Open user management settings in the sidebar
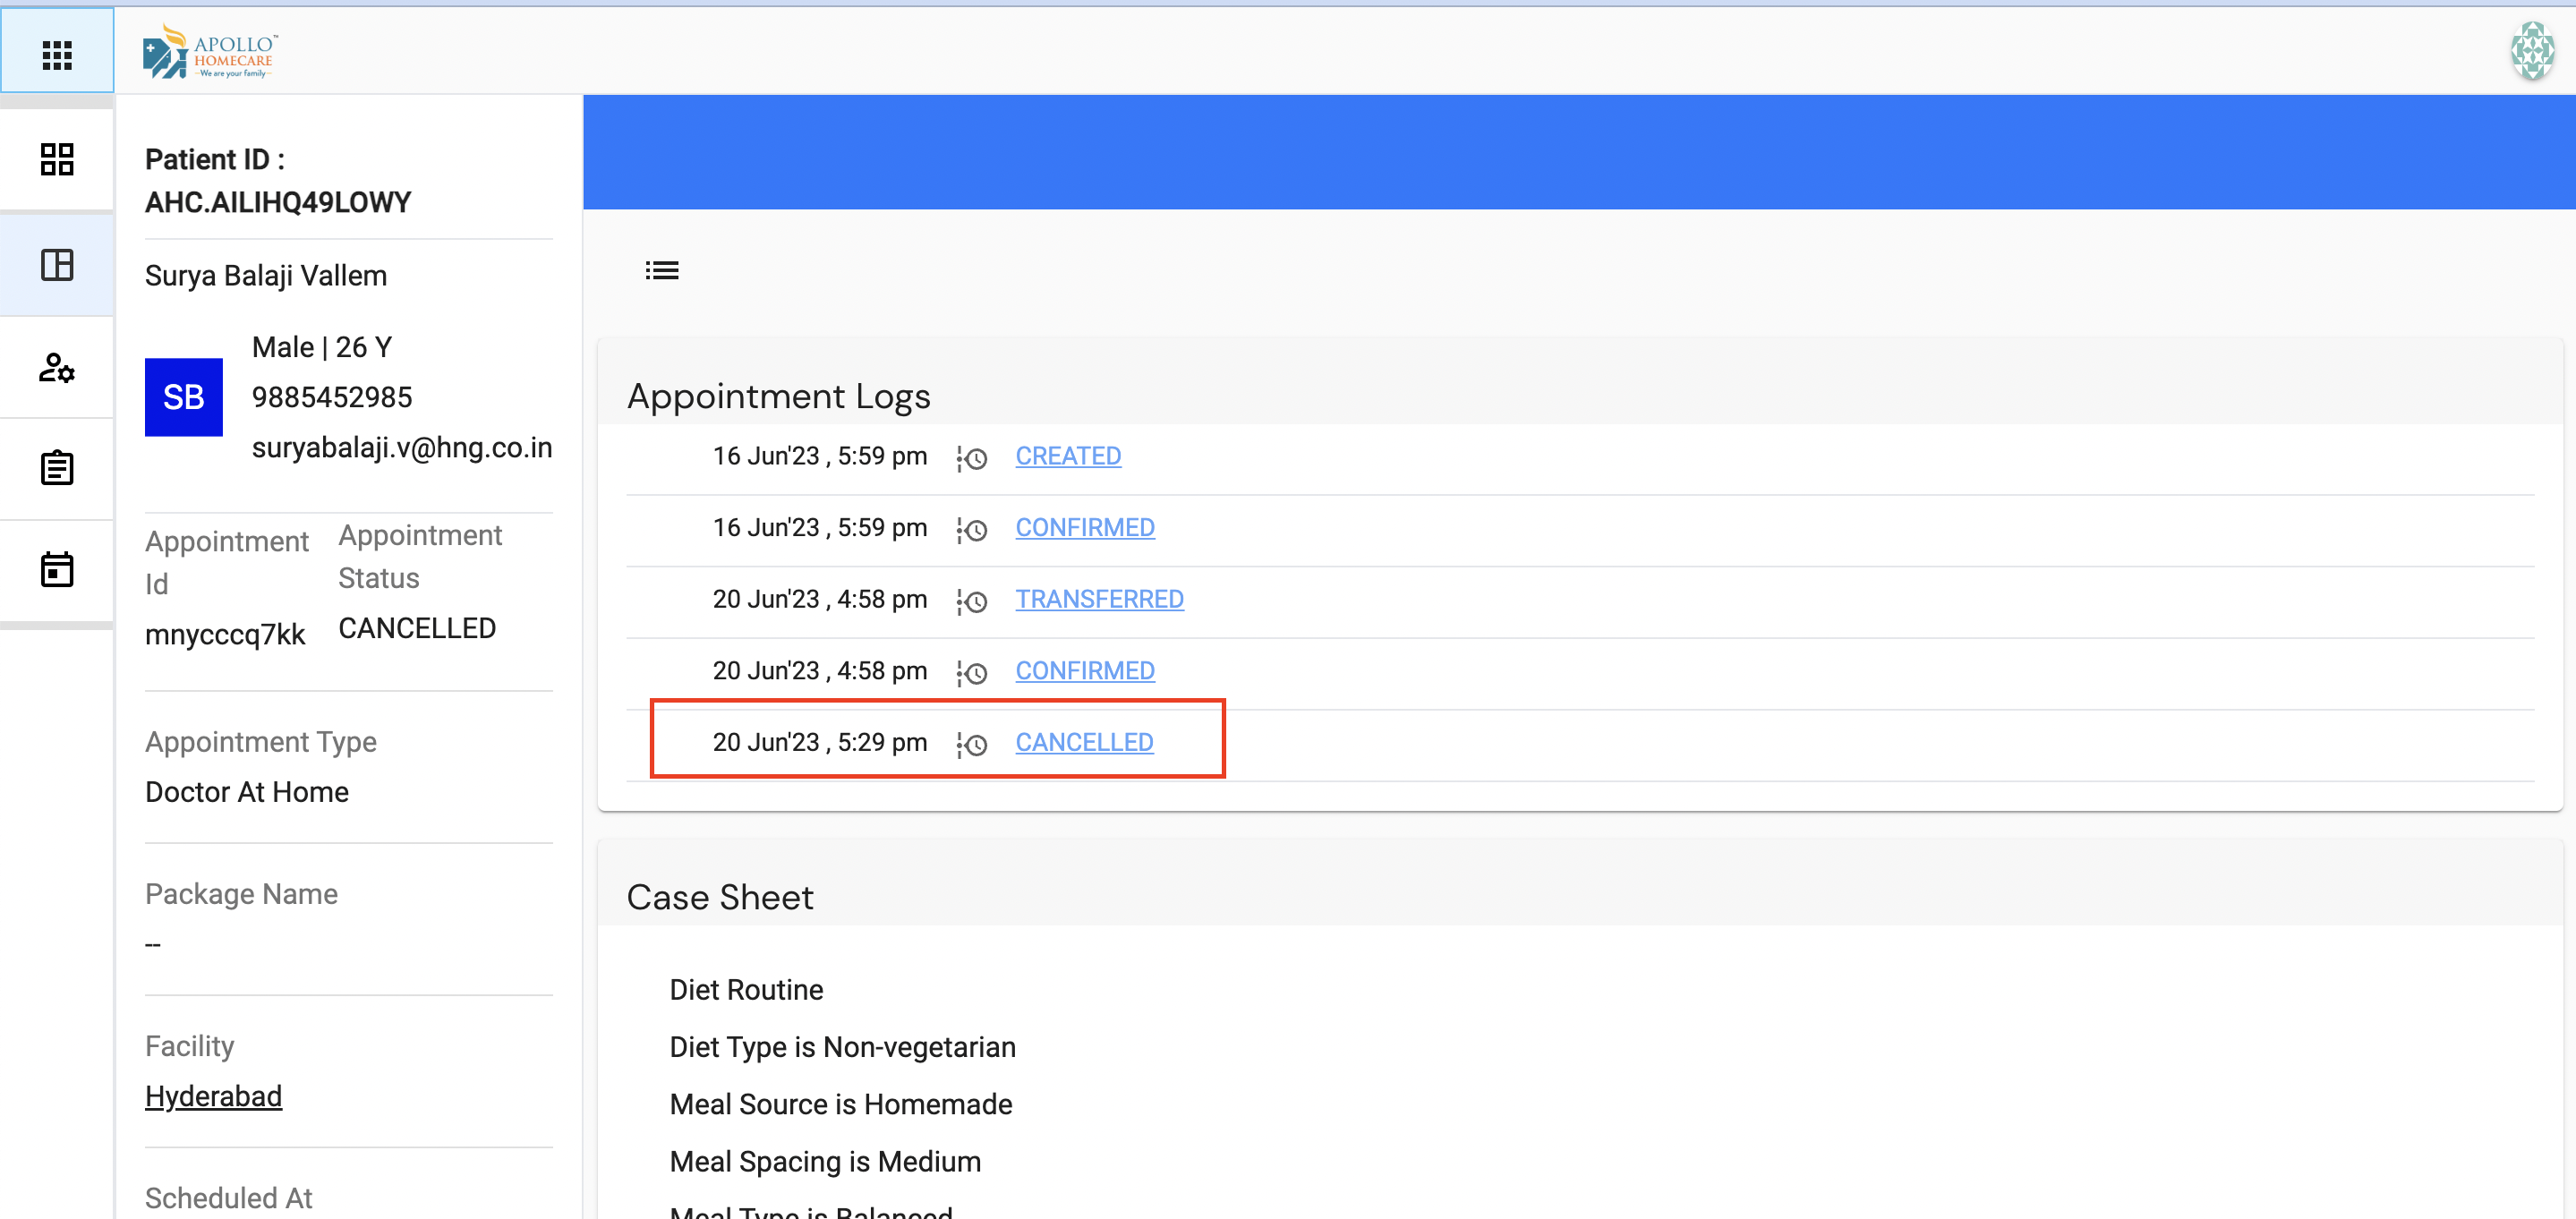 pos(57,368)
